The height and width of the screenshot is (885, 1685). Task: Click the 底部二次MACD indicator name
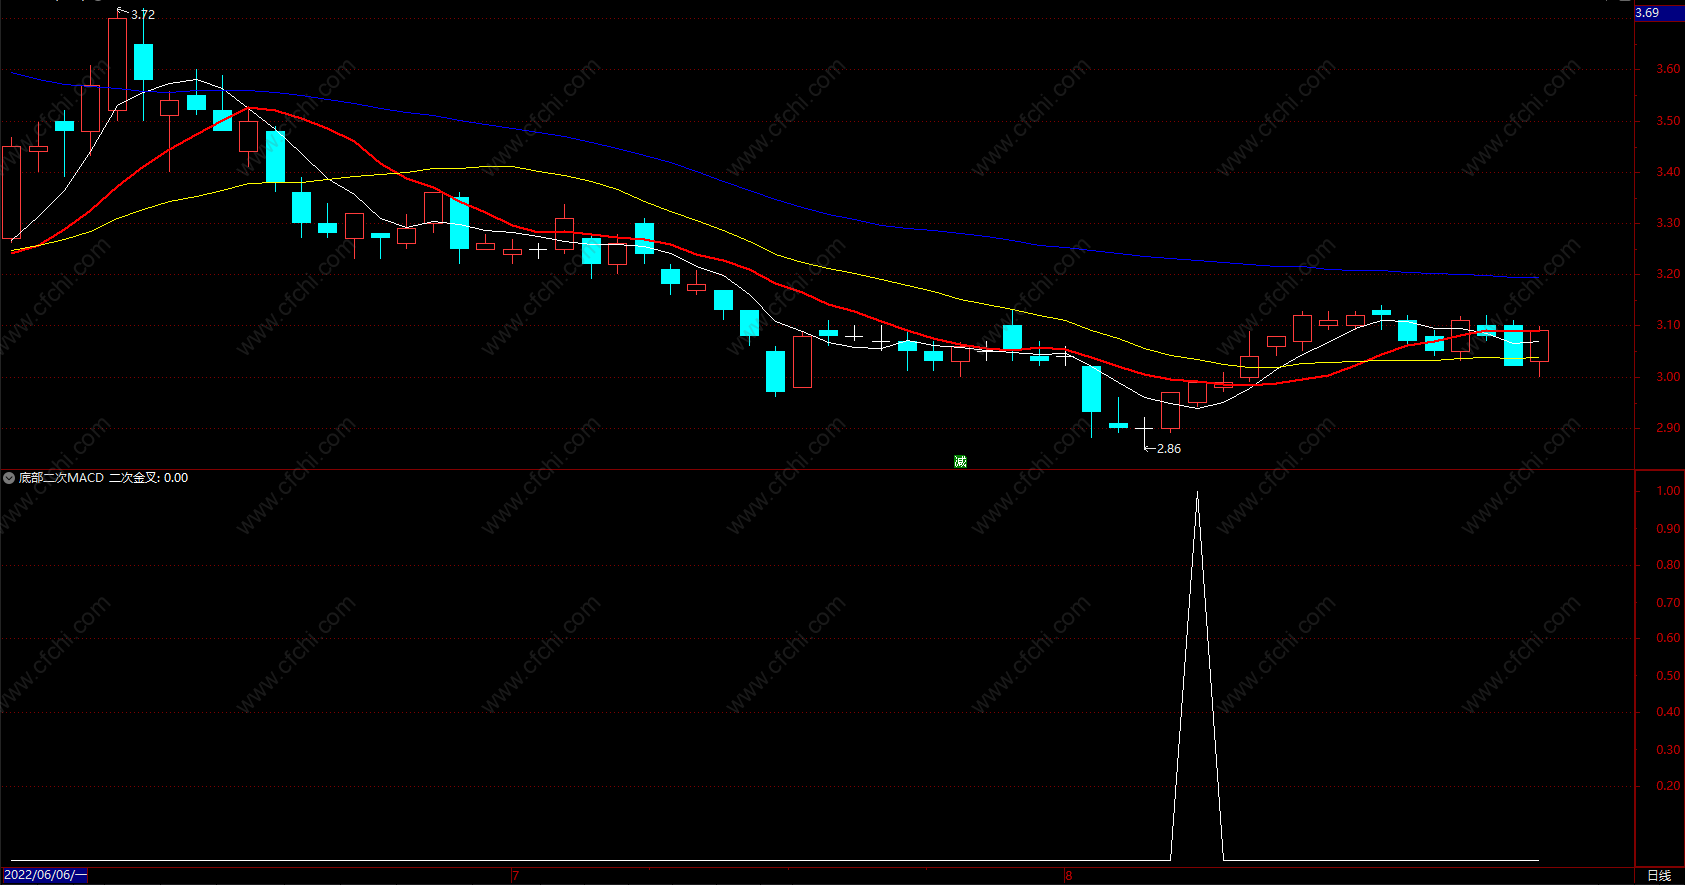(x=61, y=478)
